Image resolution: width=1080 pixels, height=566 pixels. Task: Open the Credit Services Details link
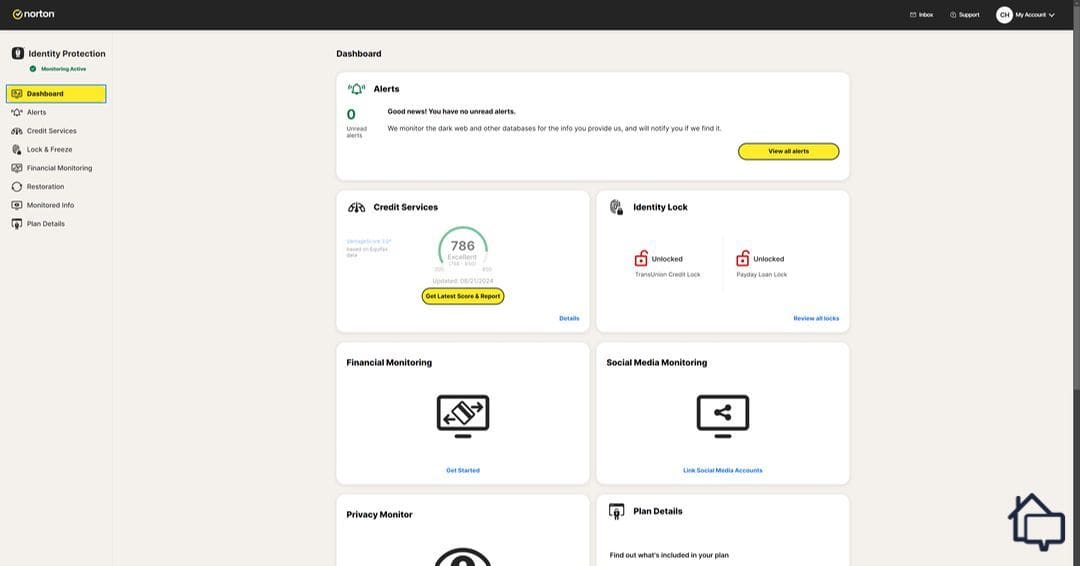pyautogui.click(x=569, y=318)
